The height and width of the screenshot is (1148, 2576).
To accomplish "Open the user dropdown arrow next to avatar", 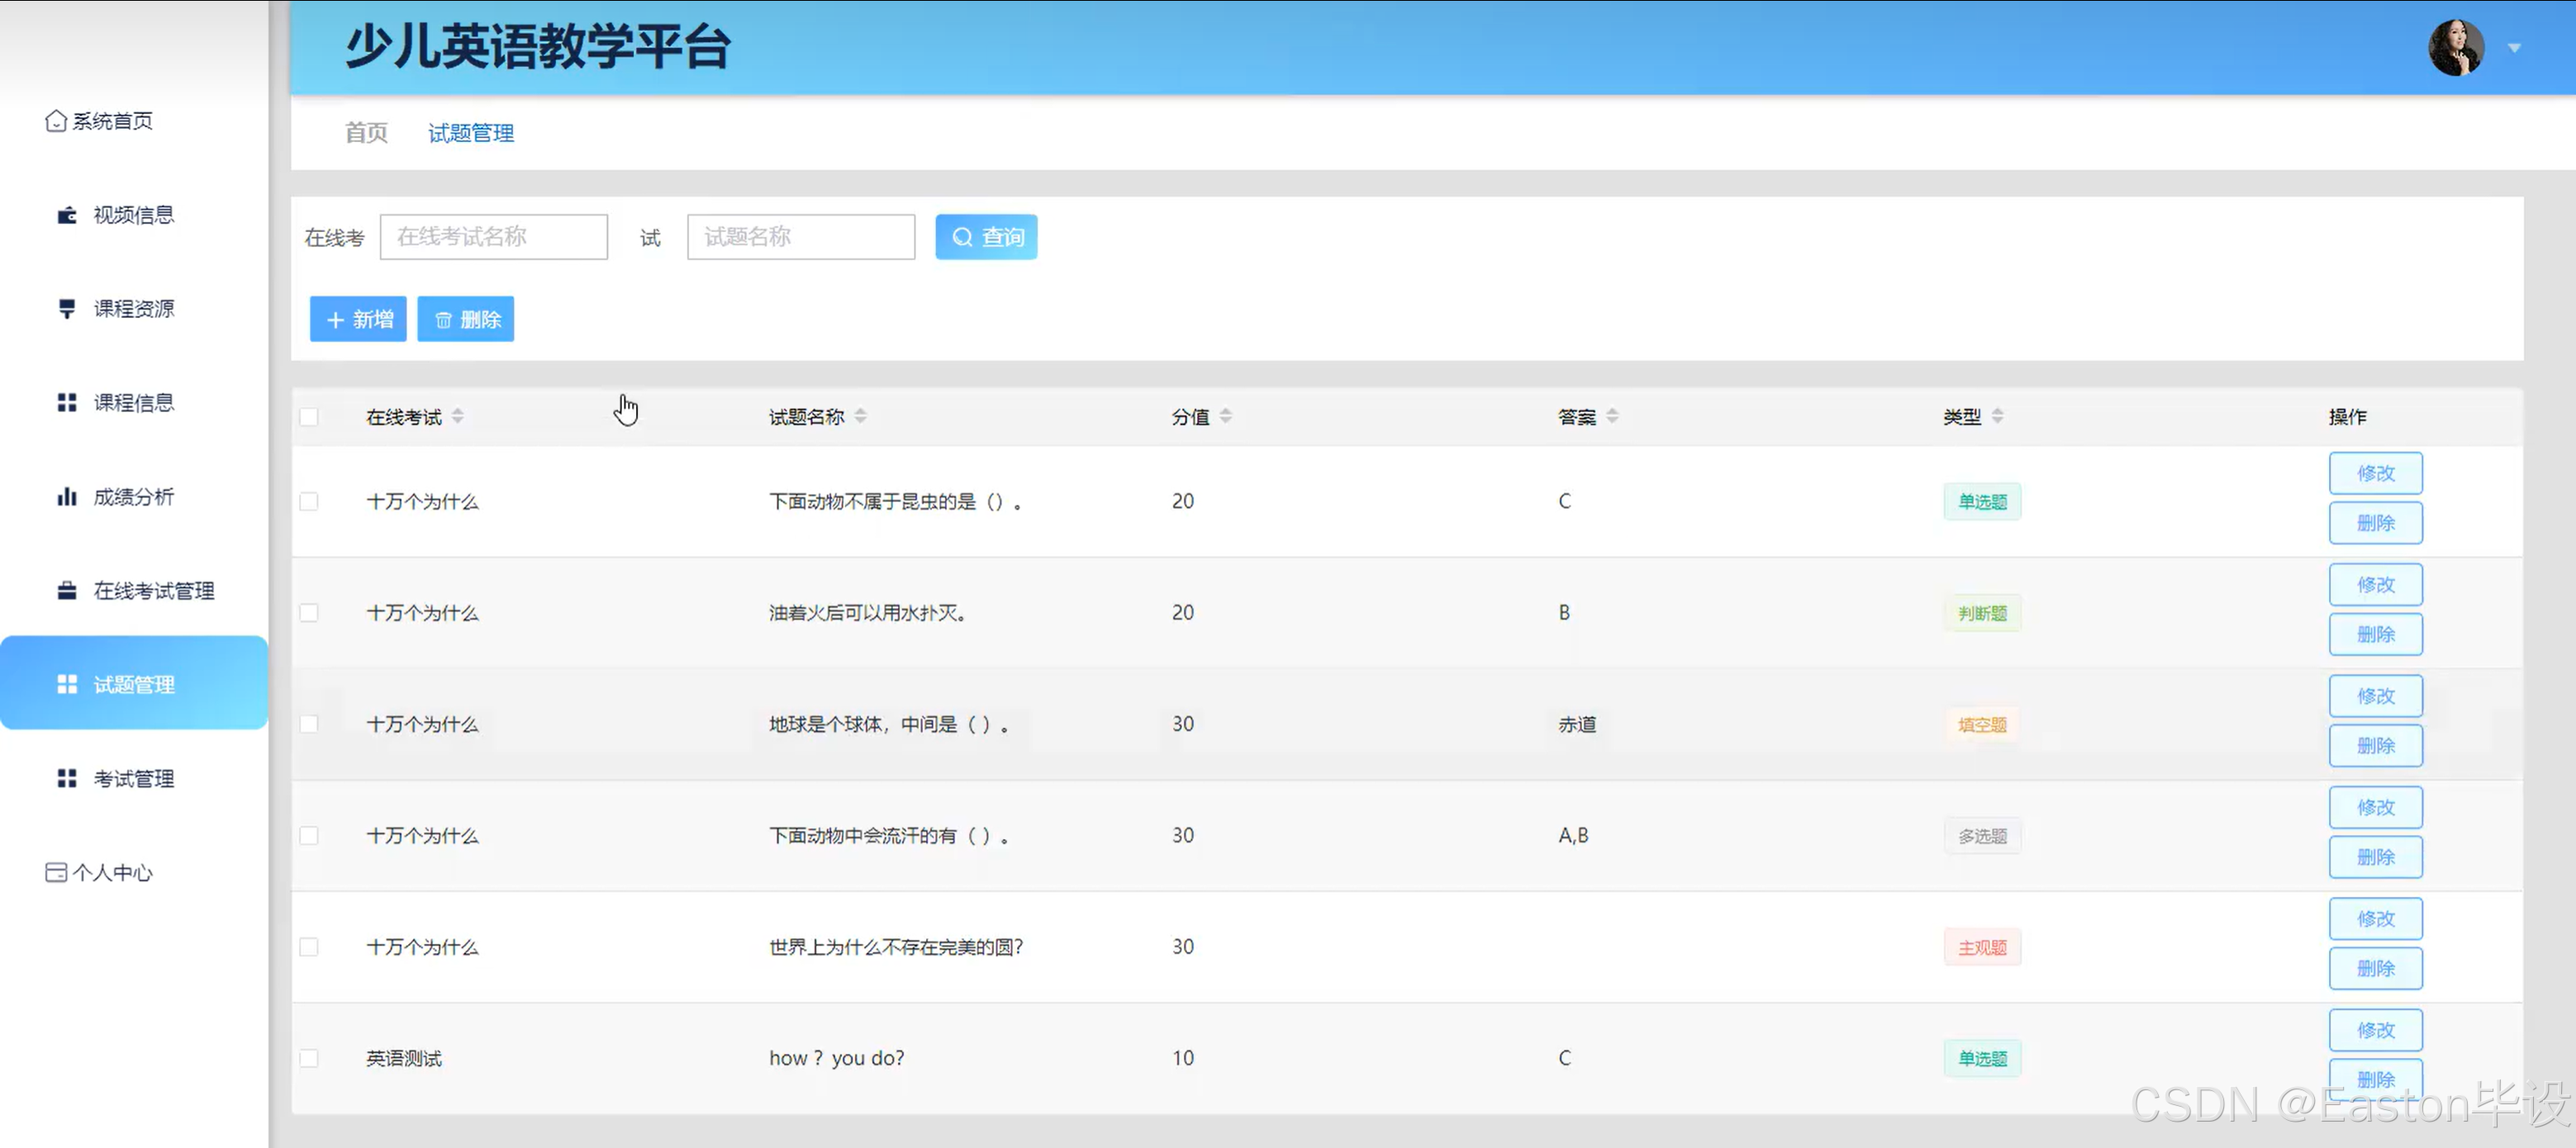I will [2514, 48].
